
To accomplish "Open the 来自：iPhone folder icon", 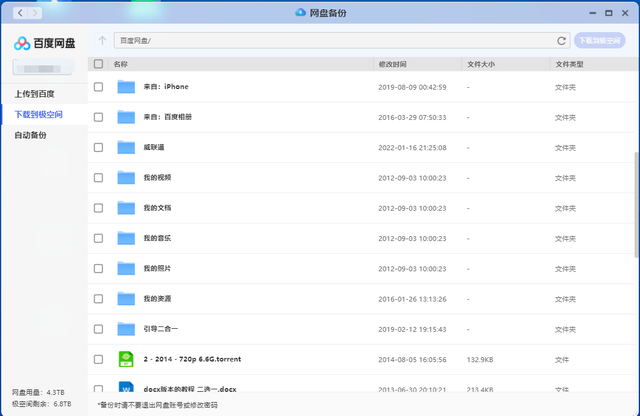I will [126, 87].
